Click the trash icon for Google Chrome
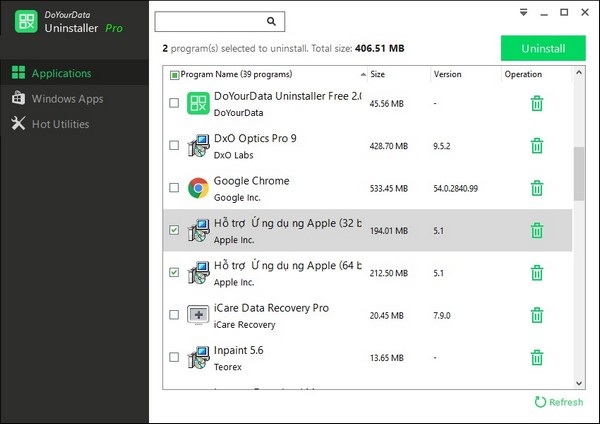The width and height of the screenshot is (600, 424). (x=537, y=188)
